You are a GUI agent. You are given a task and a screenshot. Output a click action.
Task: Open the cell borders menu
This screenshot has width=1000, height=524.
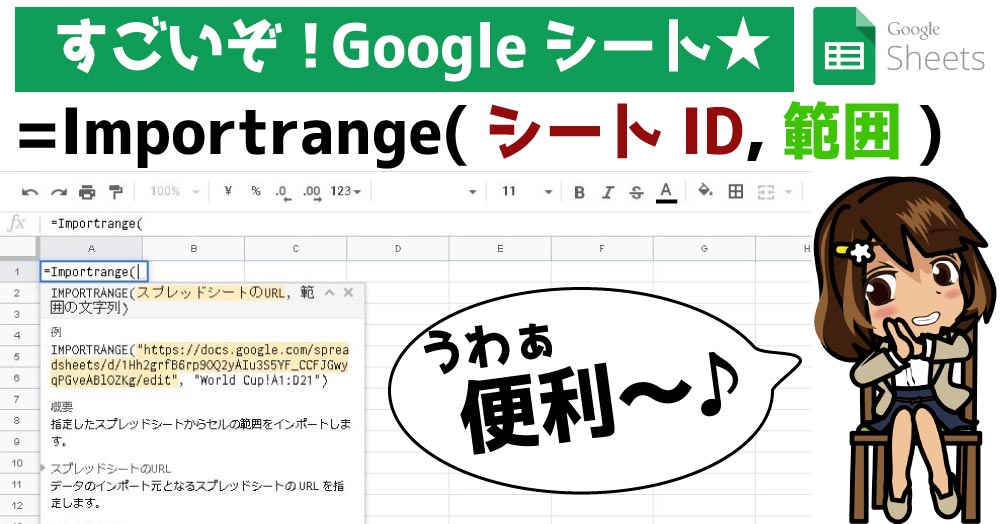[735, 191]
